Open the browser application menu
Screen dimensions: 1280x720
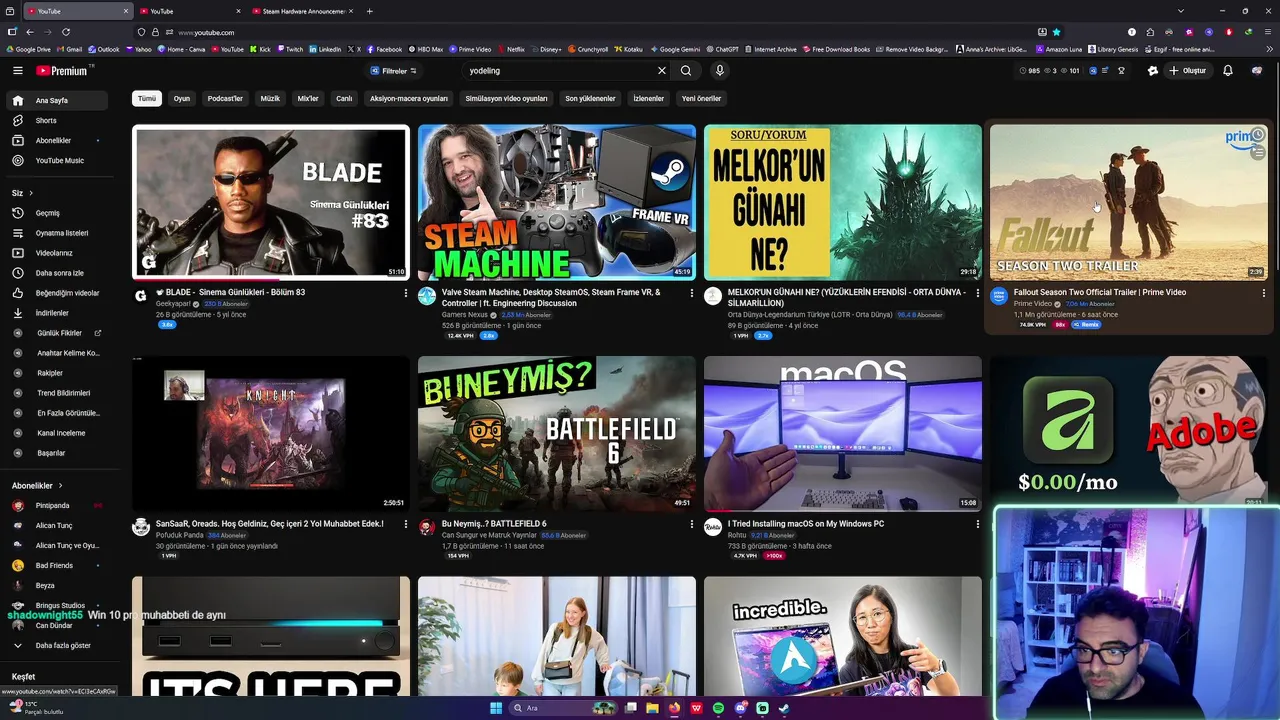click(1267, 32)
